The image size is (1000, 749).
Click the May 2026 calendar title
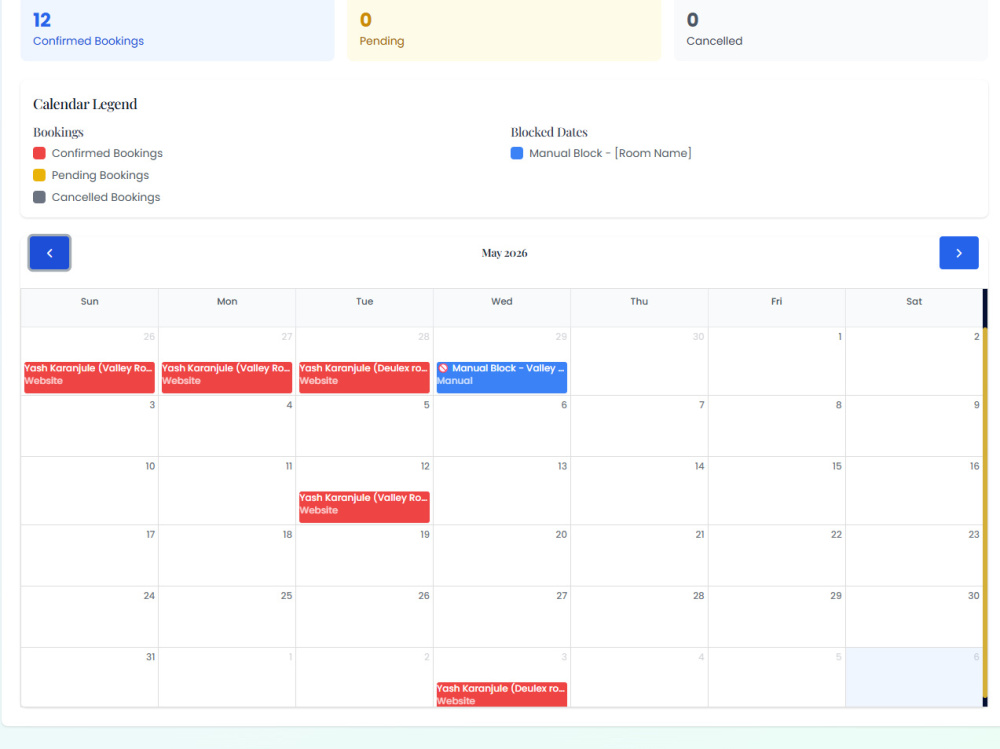click(504, 253)
